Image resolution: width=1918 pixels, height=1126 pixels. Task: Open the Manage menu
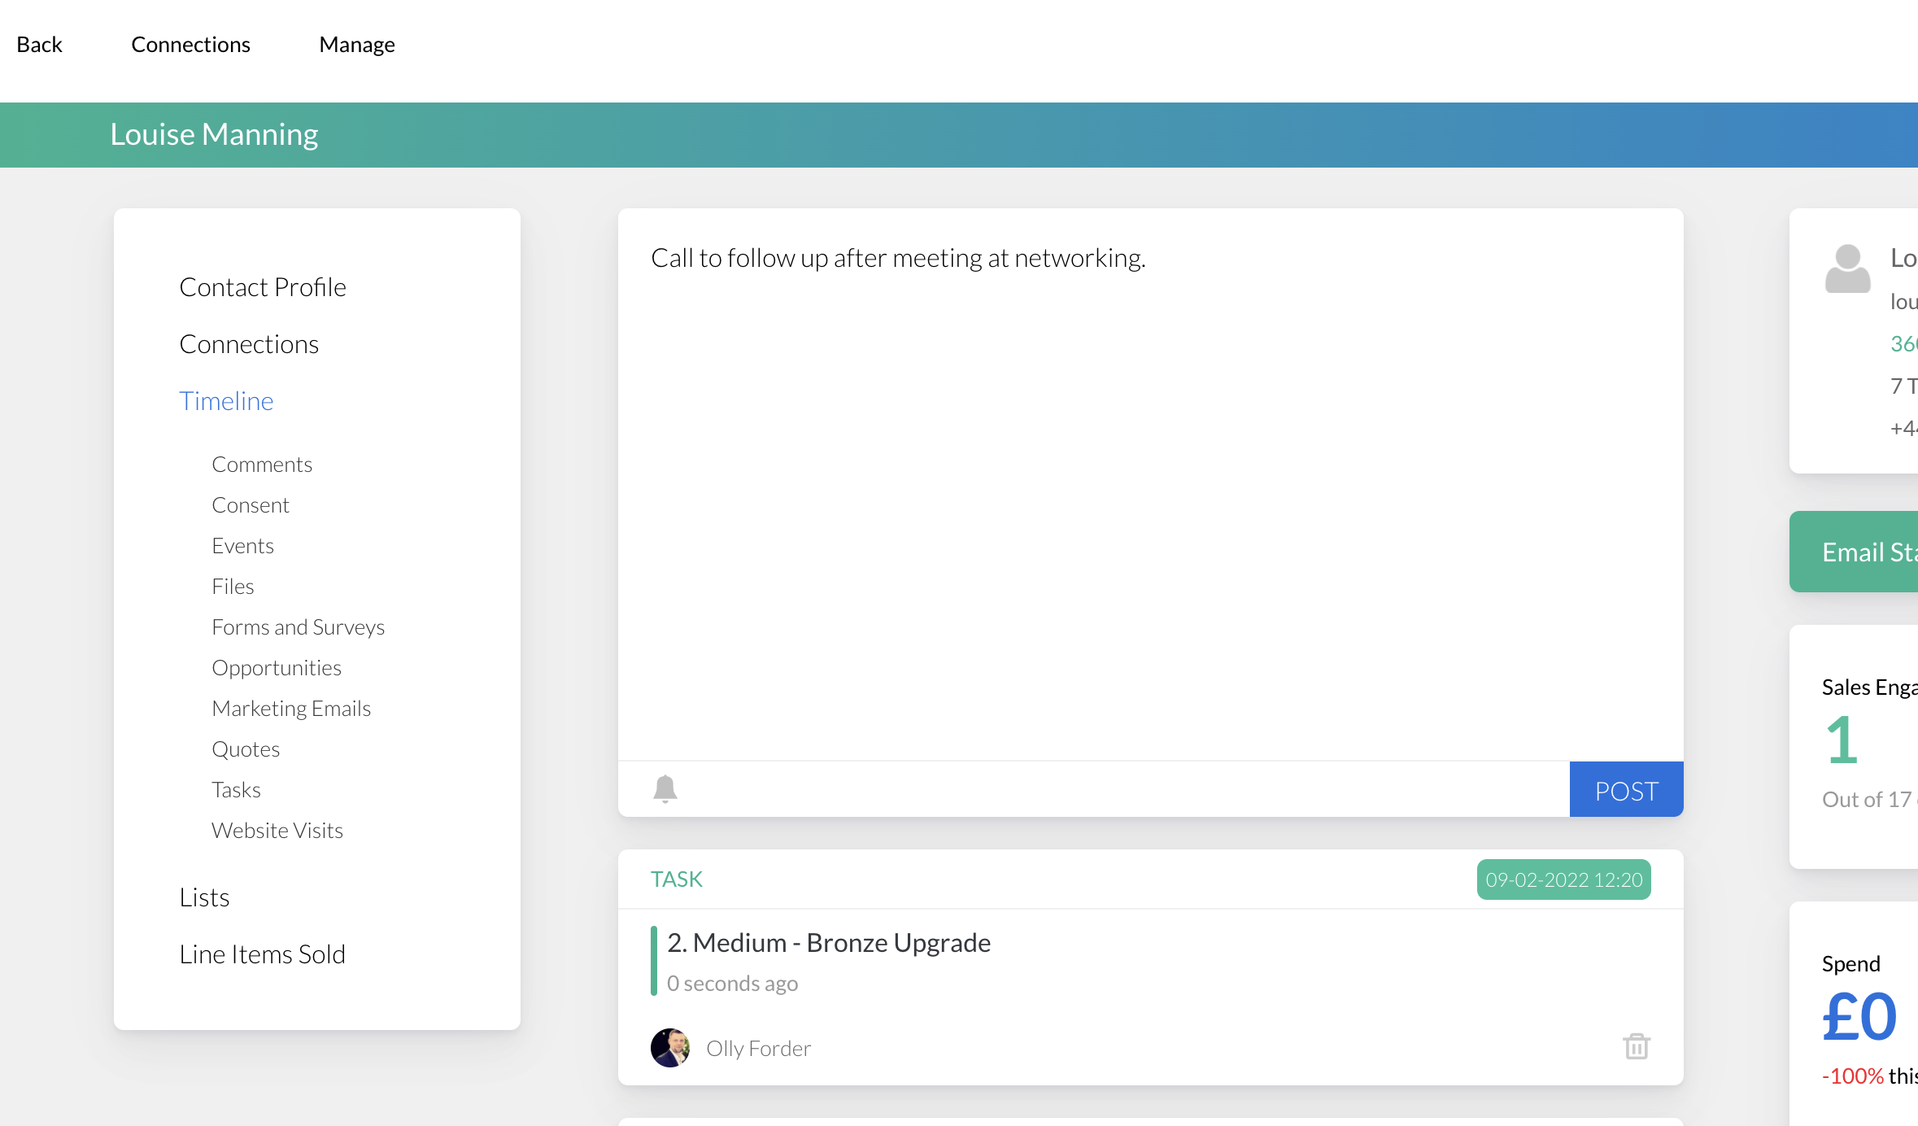pyautogui.click(x=356, y=44)
